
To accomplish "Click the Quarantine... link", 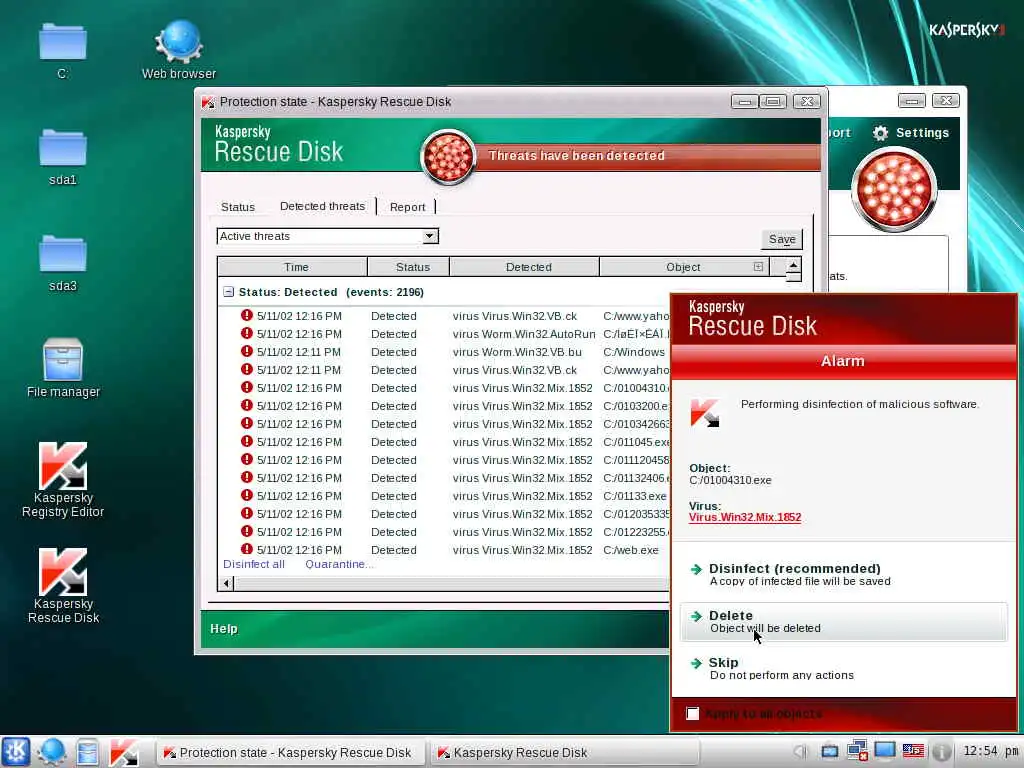I will pos(340,564).
